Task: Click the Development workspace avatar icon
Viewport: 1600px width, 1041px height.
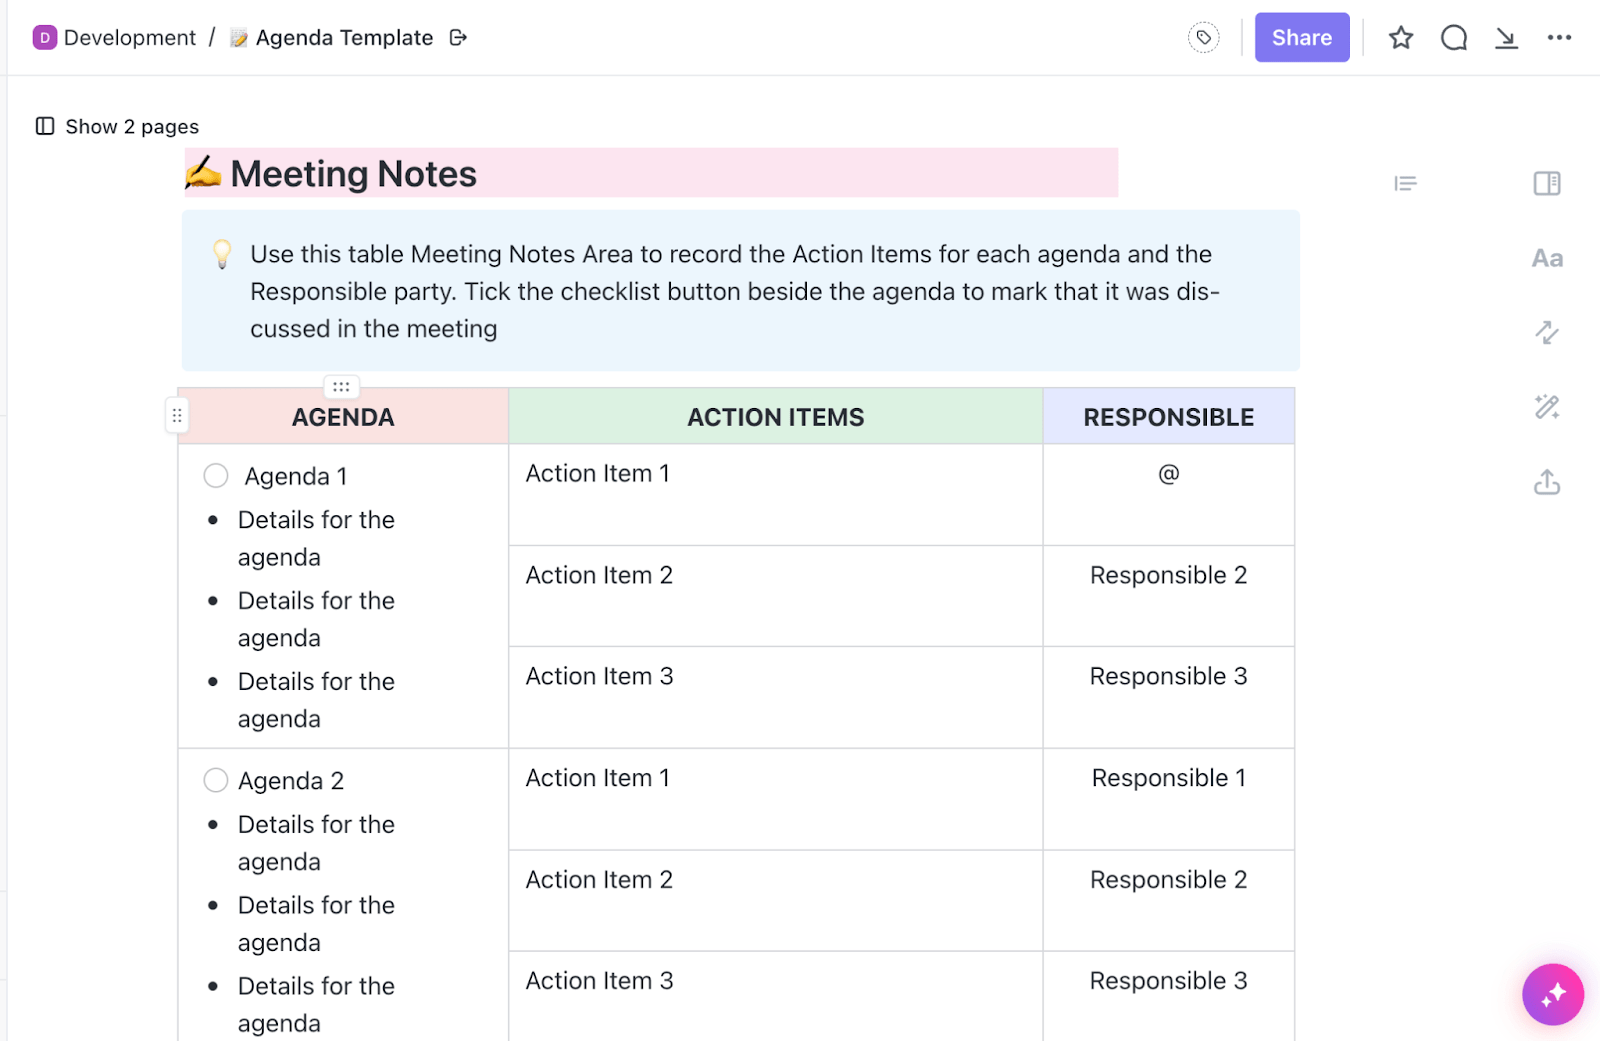Action: (x=44, y=38)
